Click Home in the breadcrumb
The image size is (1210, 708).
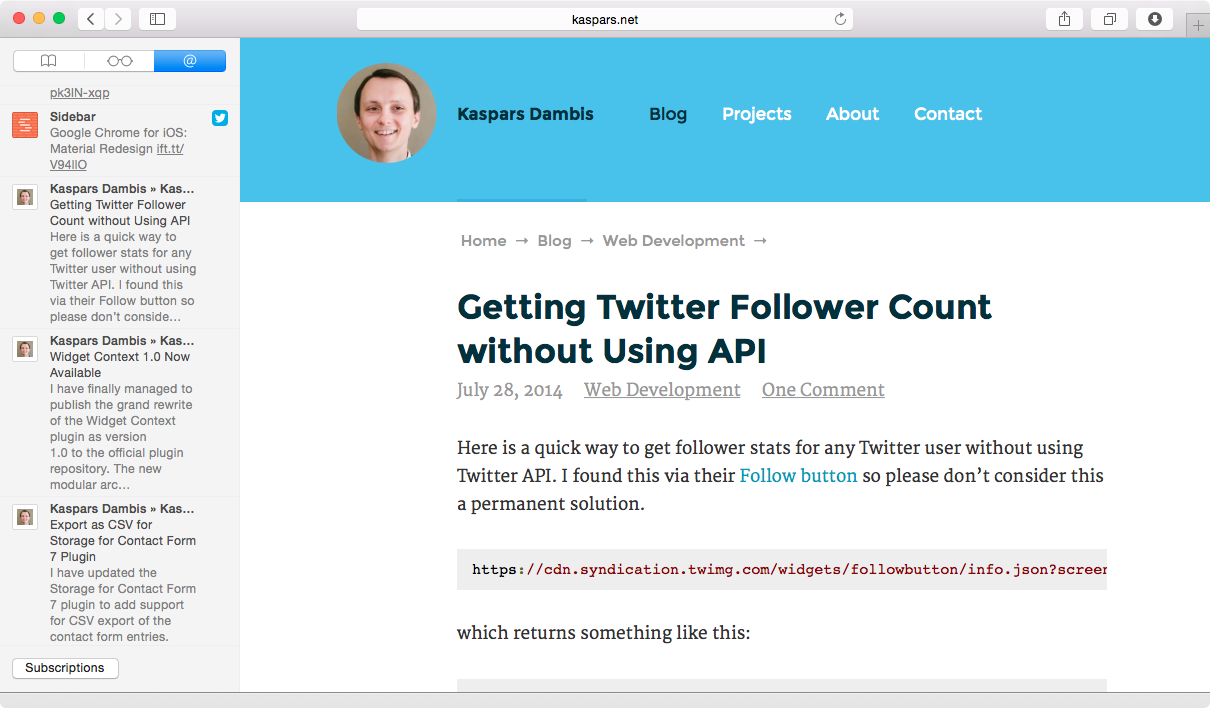[484, 241]
